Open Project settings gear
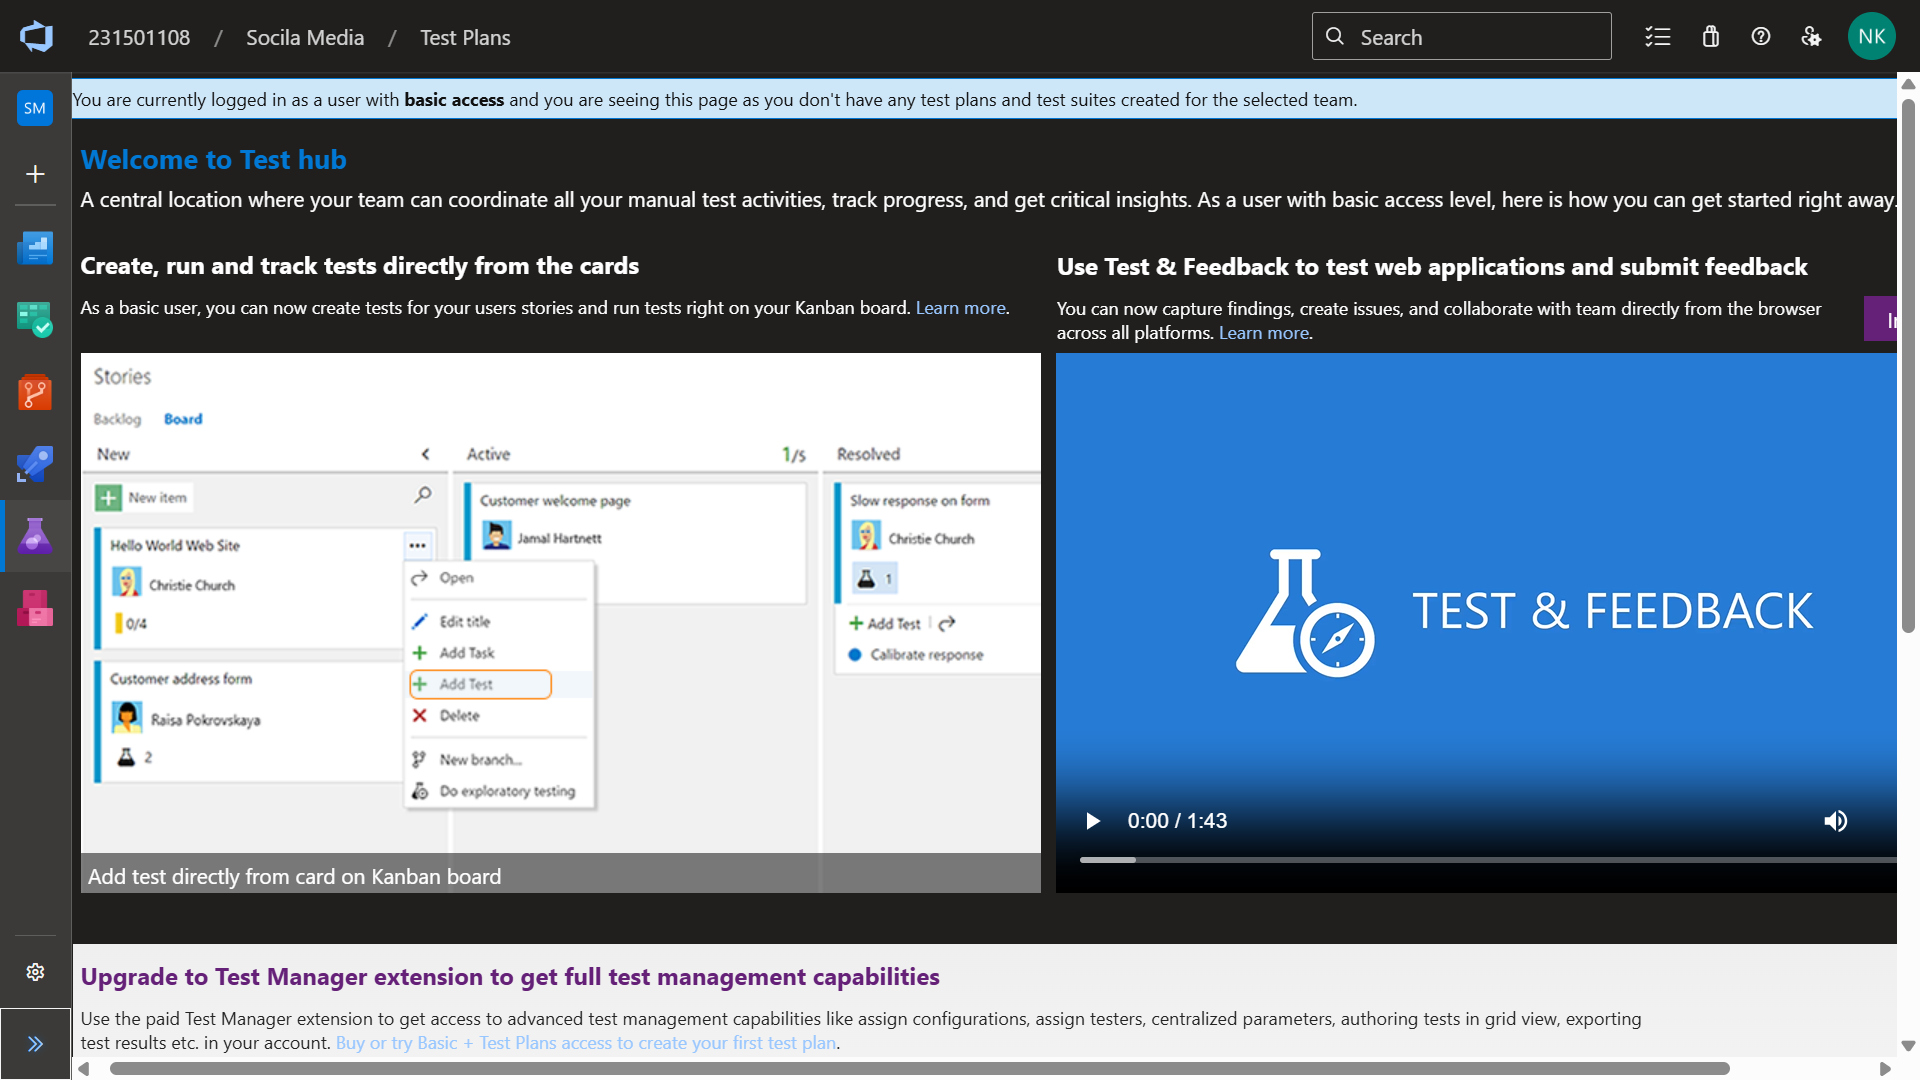1920x1080 pixels. [35, 972]
